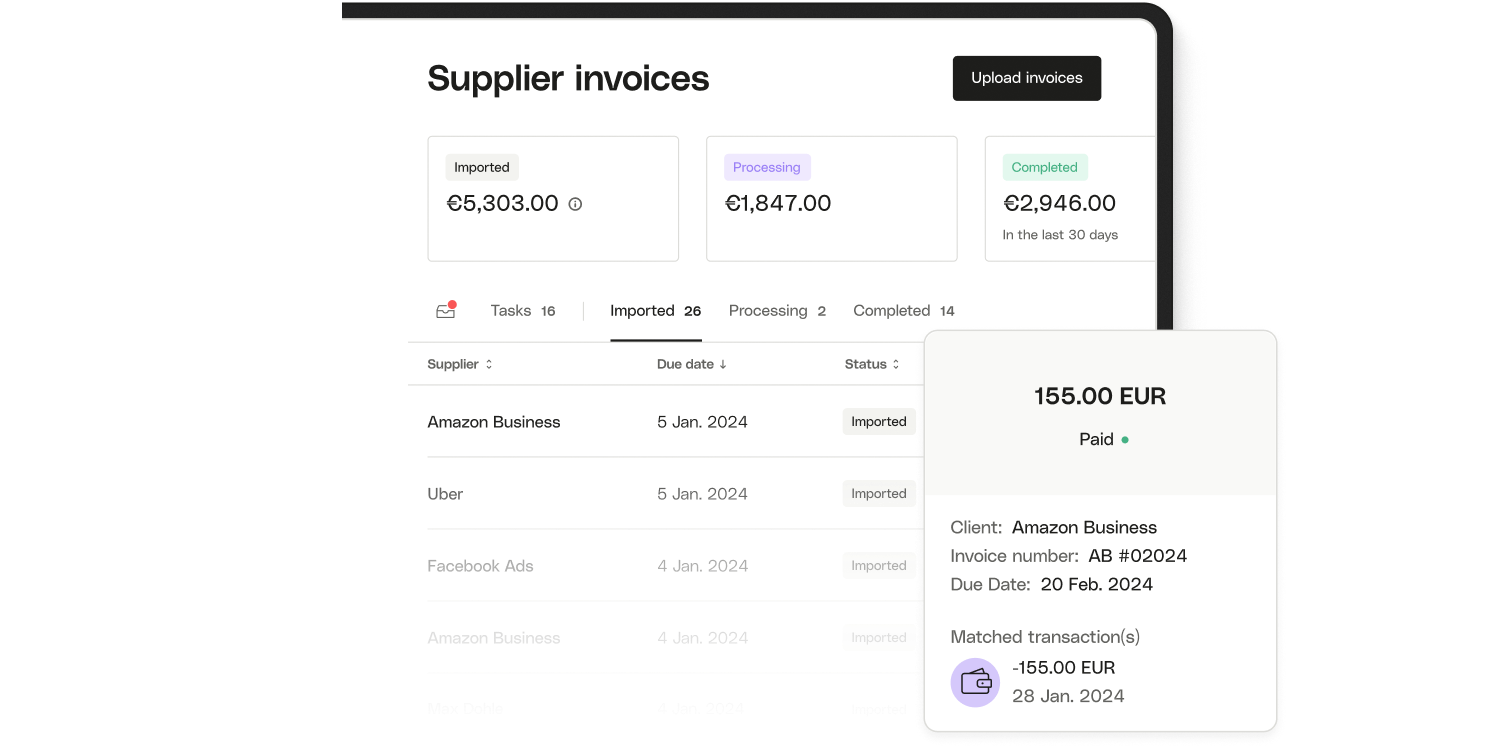Select the Imported summary card
This screenshot has height=751, width=1500.
[x=553, y=199]
